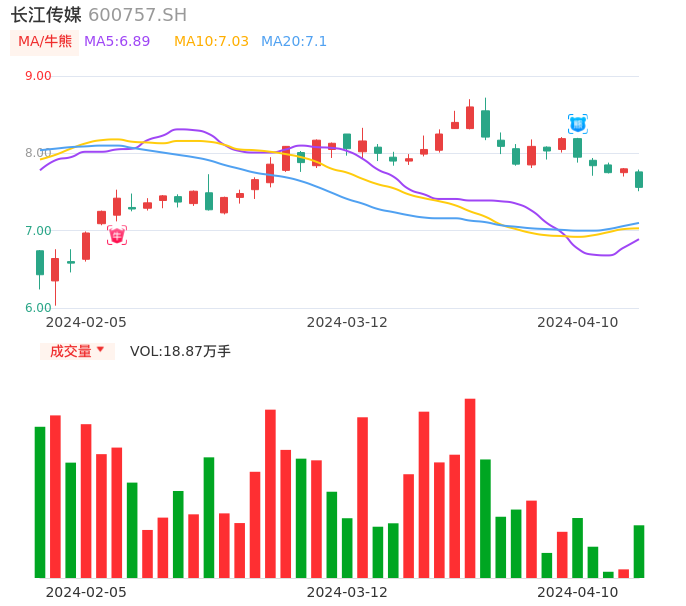Click the first green volume bar
This screenshot has width=686, height=606.
pyautogui.click(x=40, y=502)
